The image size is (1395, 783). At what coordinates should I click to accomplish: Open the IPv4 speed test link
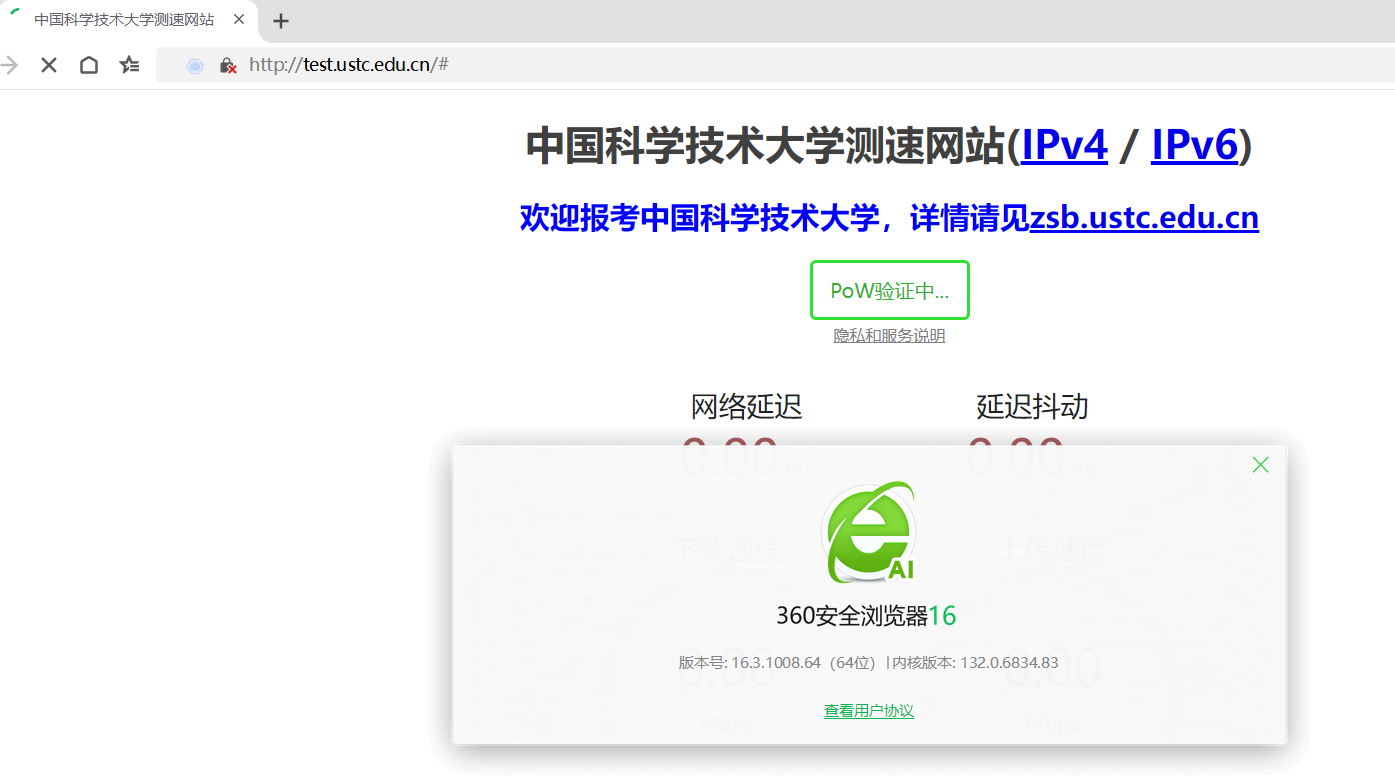tap(1064, 146)
